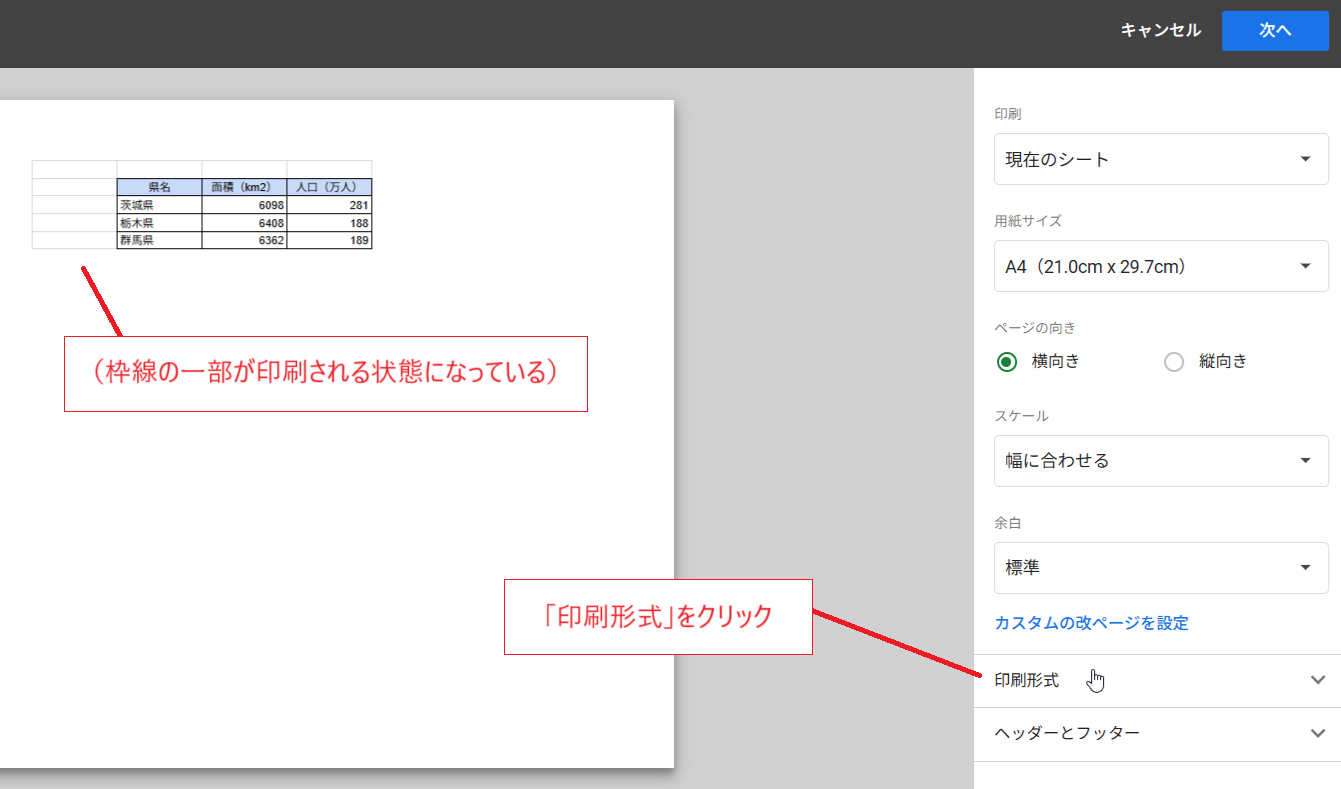
Task: Select the 横向き orientation radio button
Action: tap(1007, 362)
